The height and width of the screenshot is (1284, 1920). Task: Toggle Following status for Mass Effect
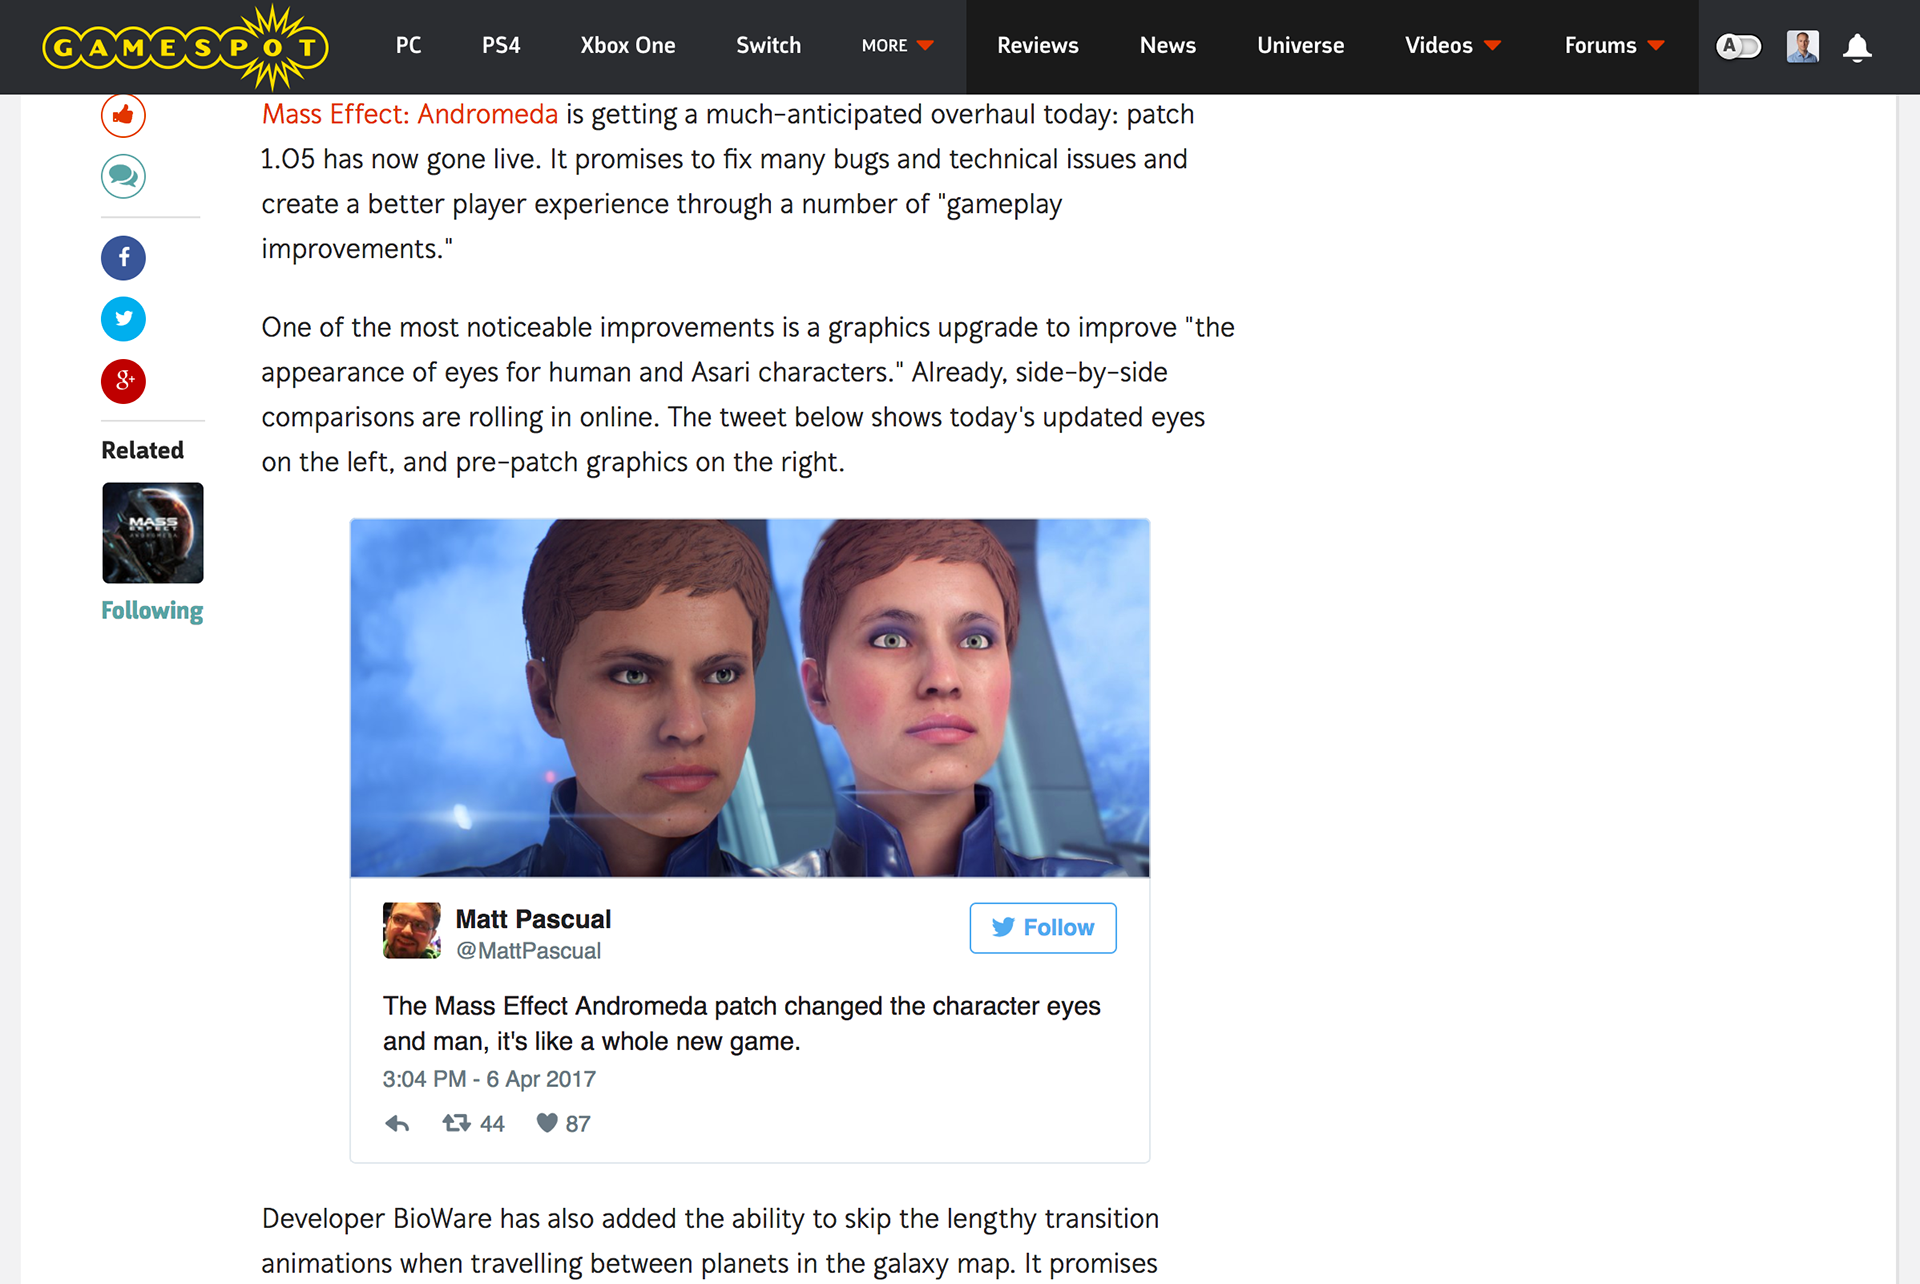click(x=152, y=610)
